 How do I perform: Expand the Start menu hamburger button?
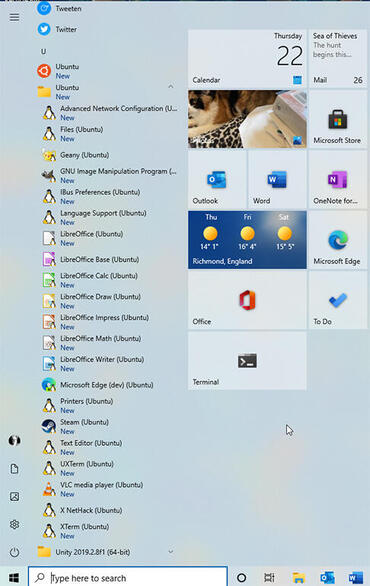[x=14, y=18]
